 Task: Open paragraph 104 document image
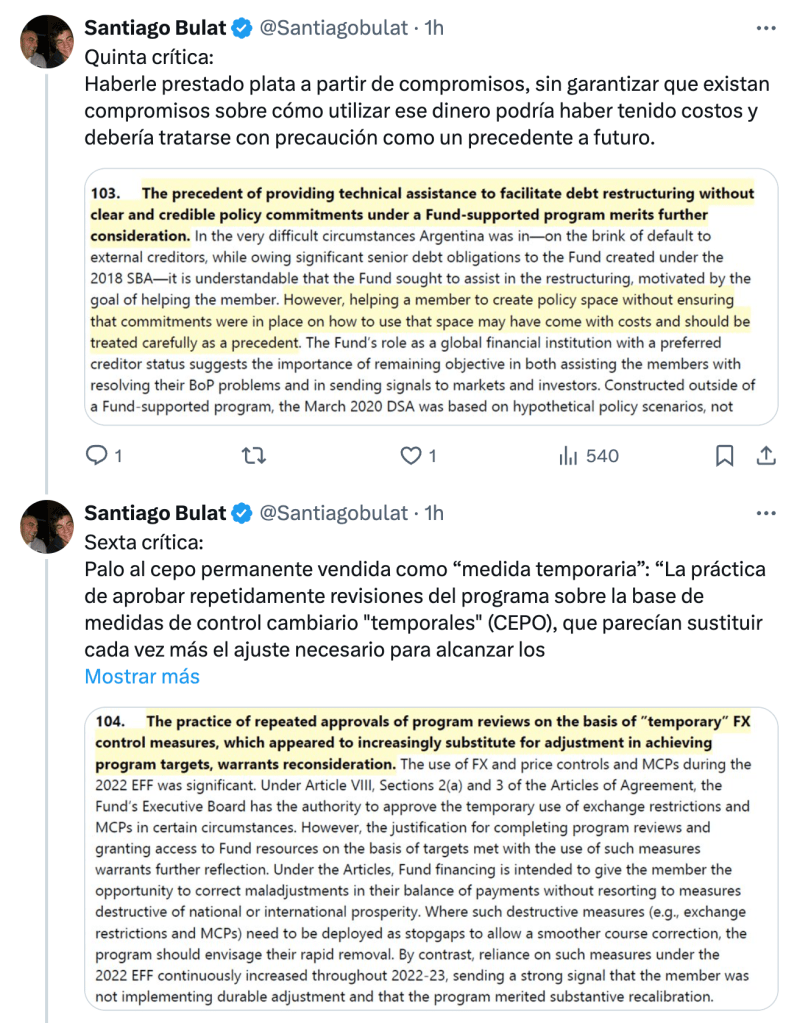[x=431, y=860]
